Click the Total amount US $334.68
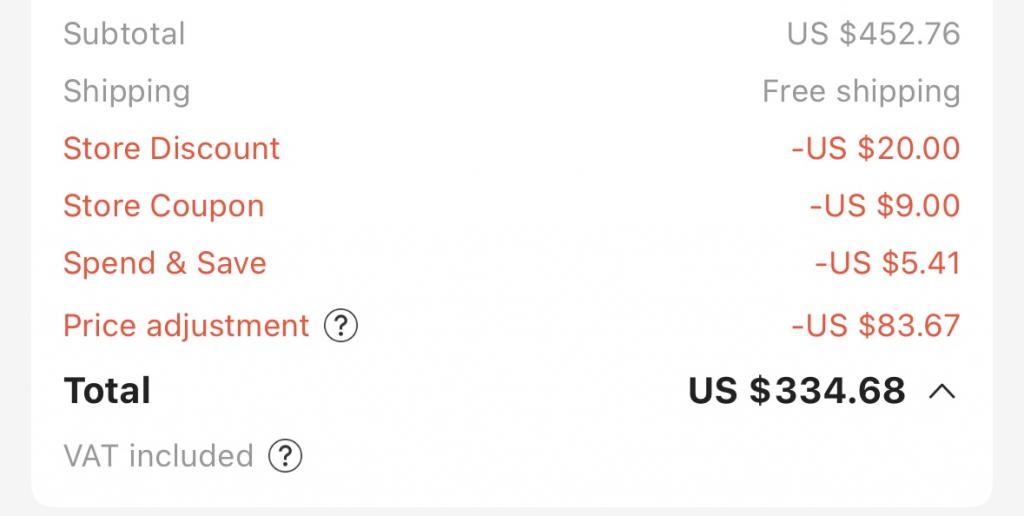 pyautogui.click(x=796, y=391)
